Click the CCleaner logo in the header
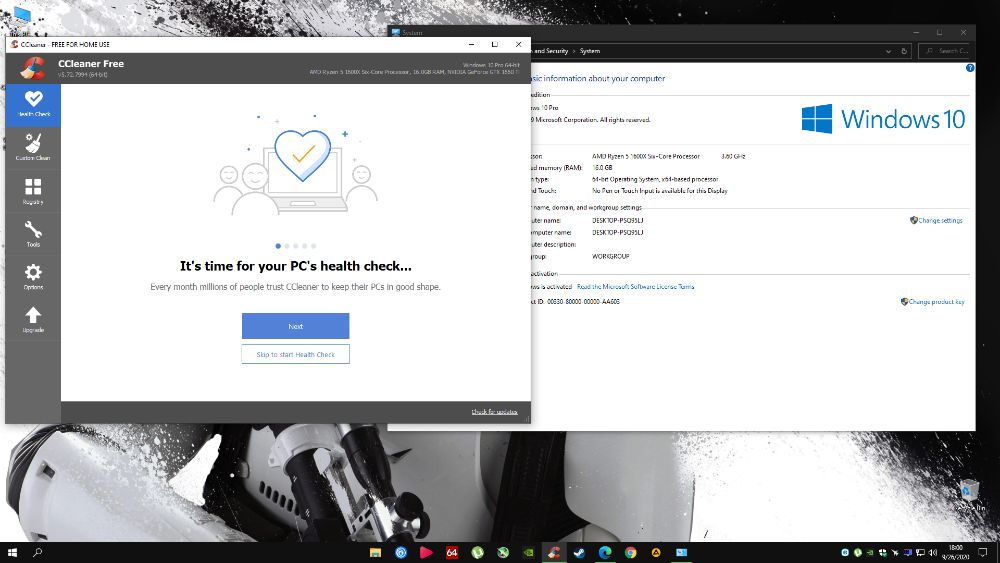Viewport: 1000px width, 563px height. pyautogui.click(x=32, y=68)
